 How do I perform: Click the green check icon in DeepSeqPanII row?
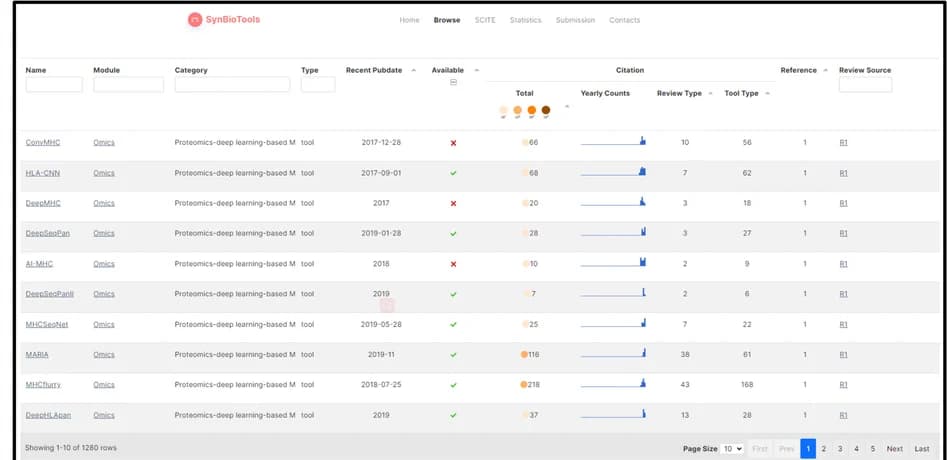[x=454, y=295]
